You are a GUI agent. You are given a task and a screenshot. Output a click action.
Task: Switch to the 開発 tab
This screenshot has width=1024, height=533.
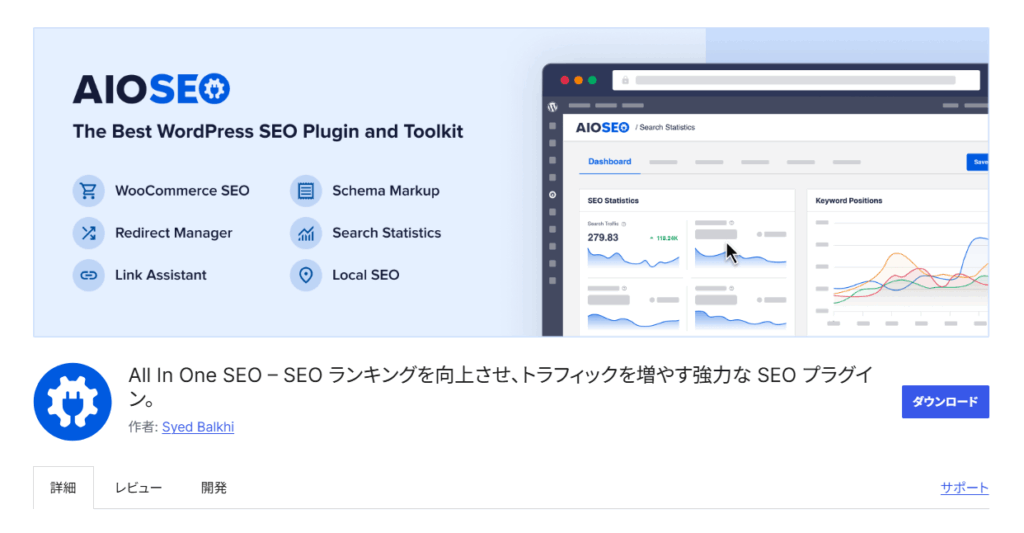214,488
